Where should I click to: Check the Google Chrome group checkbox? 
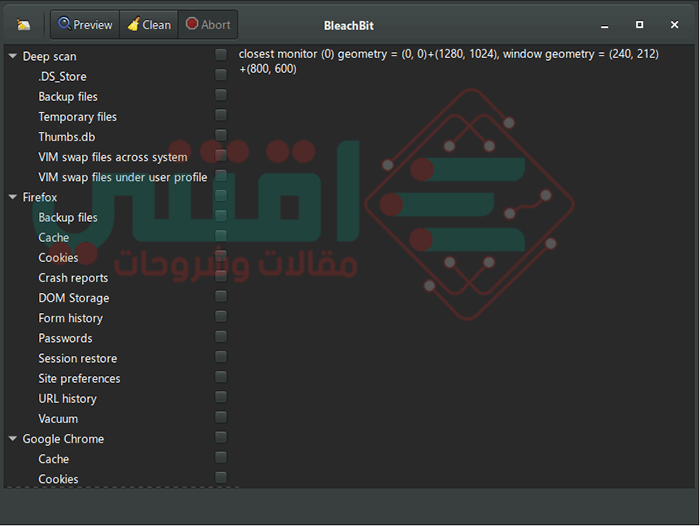pyautogui.click(x=221, y=437)
